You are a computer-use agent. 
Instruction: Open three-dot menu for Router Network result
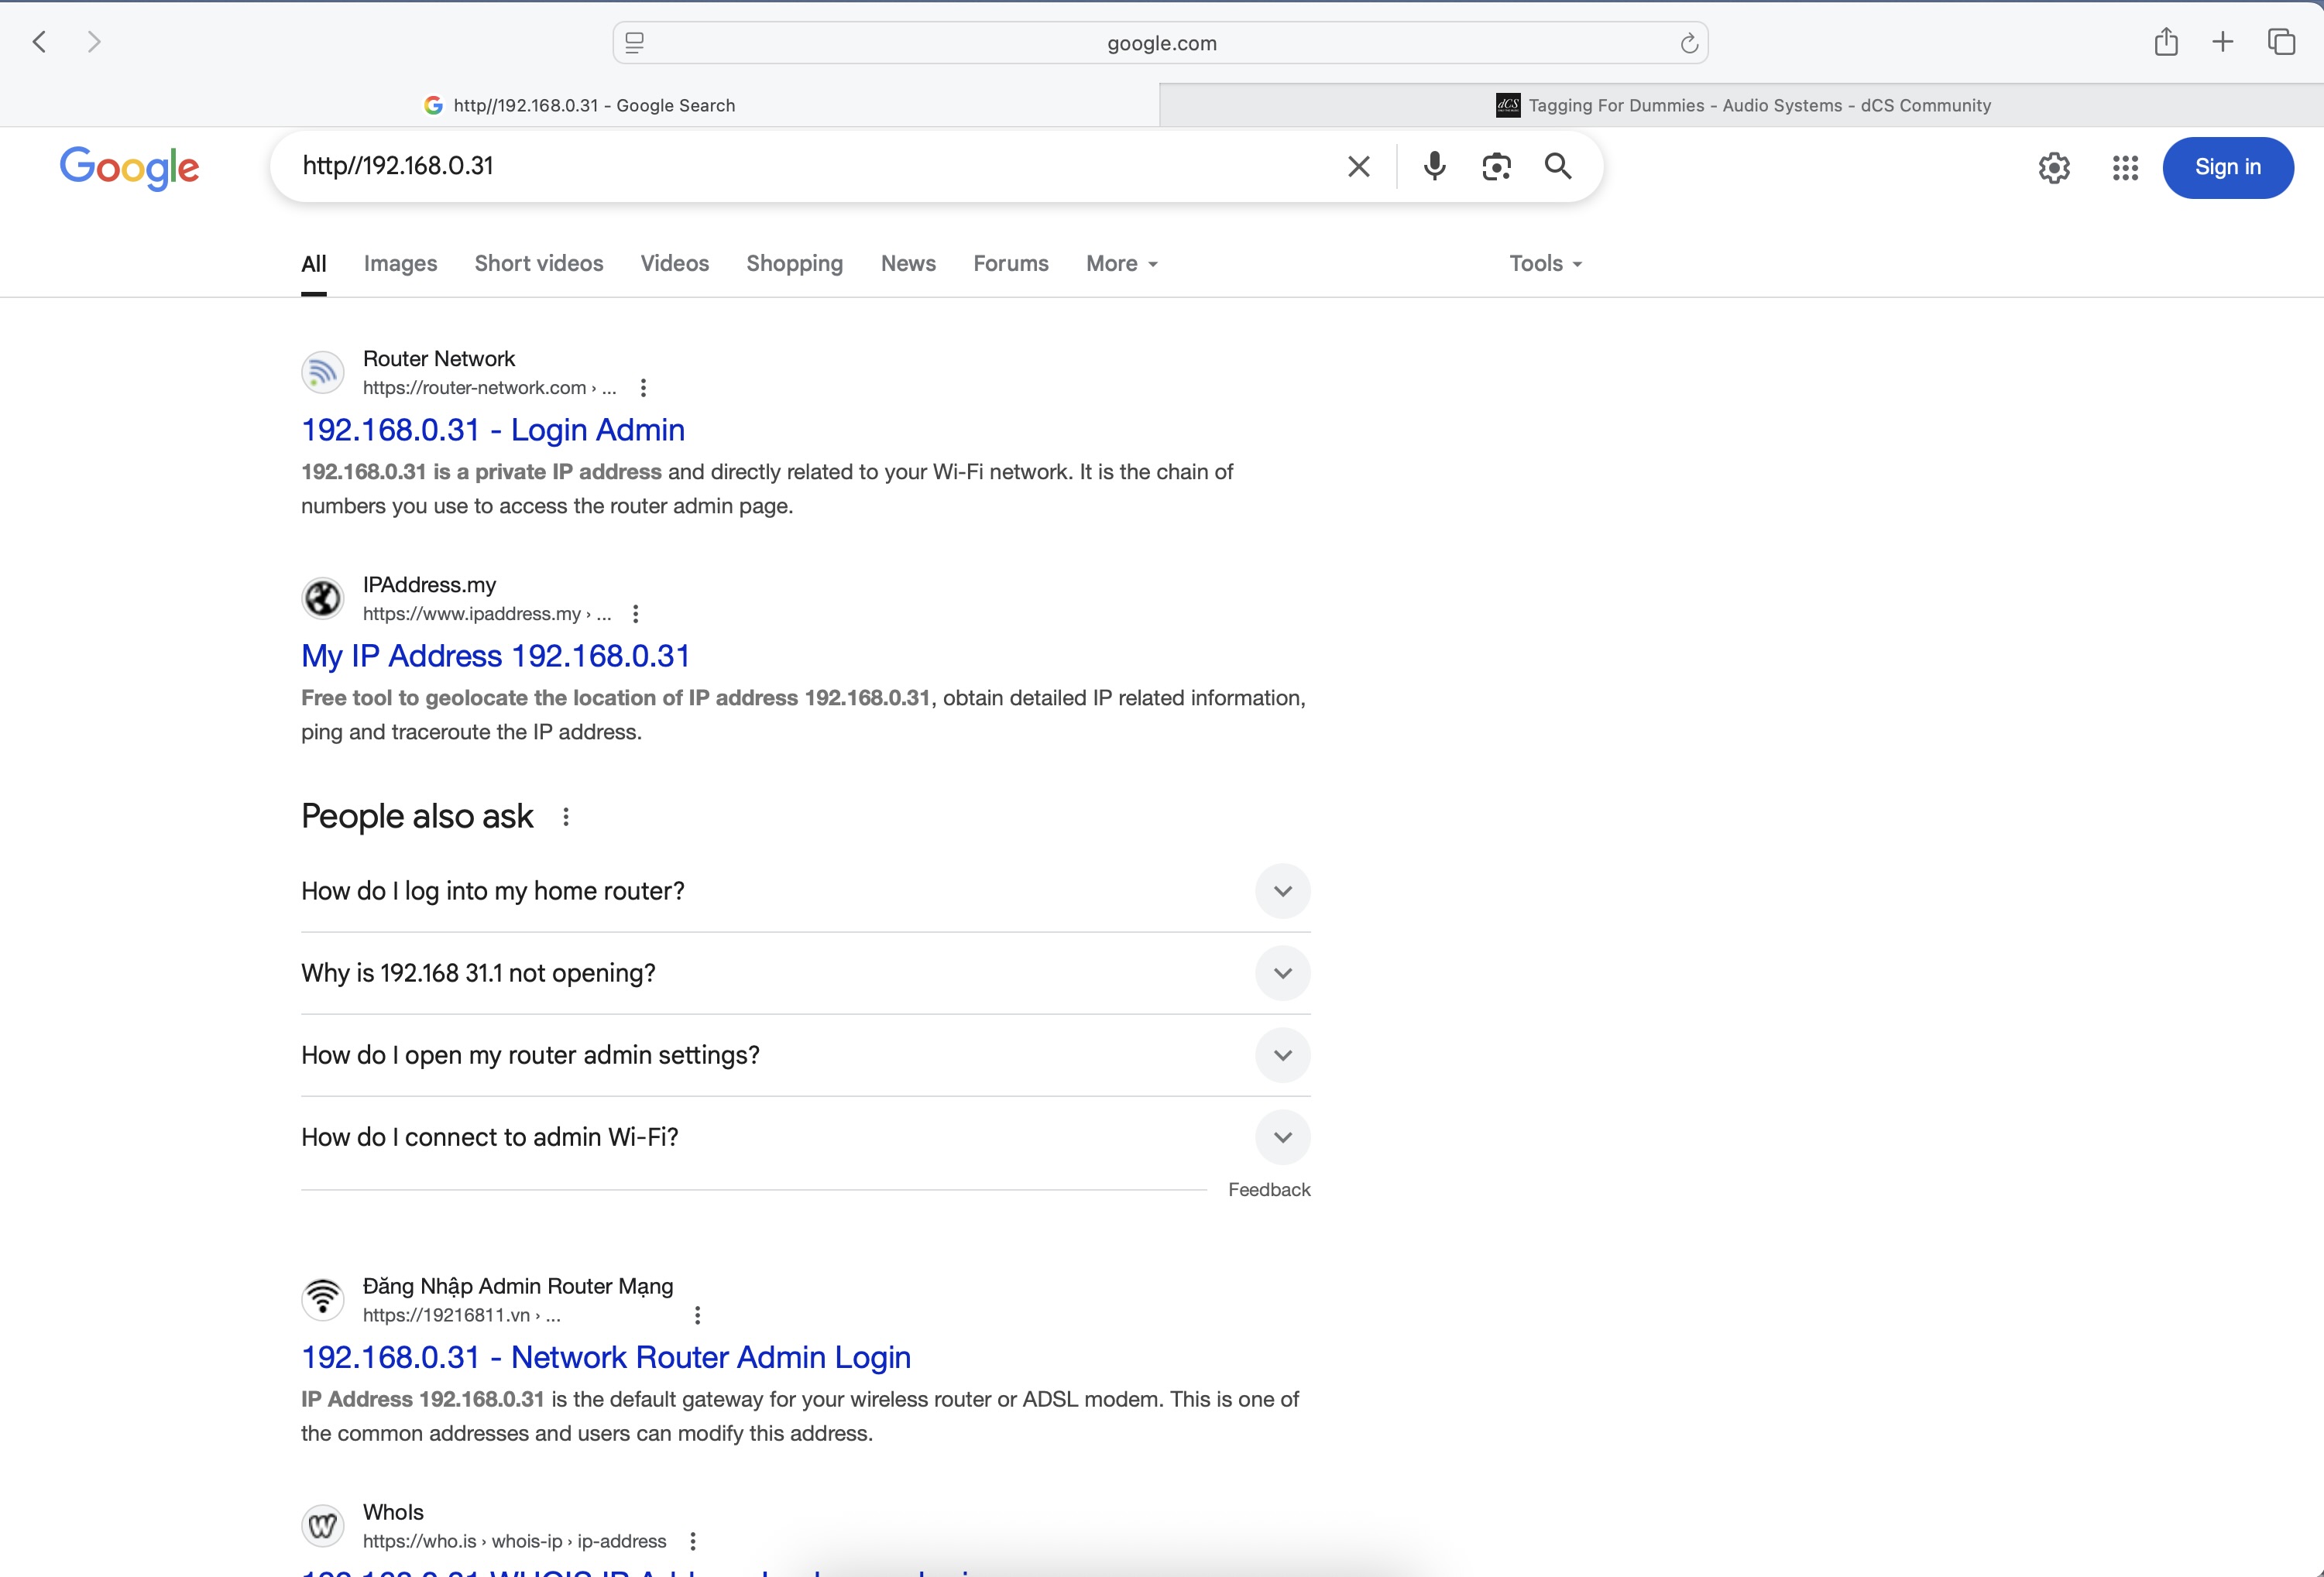(643, 388)
